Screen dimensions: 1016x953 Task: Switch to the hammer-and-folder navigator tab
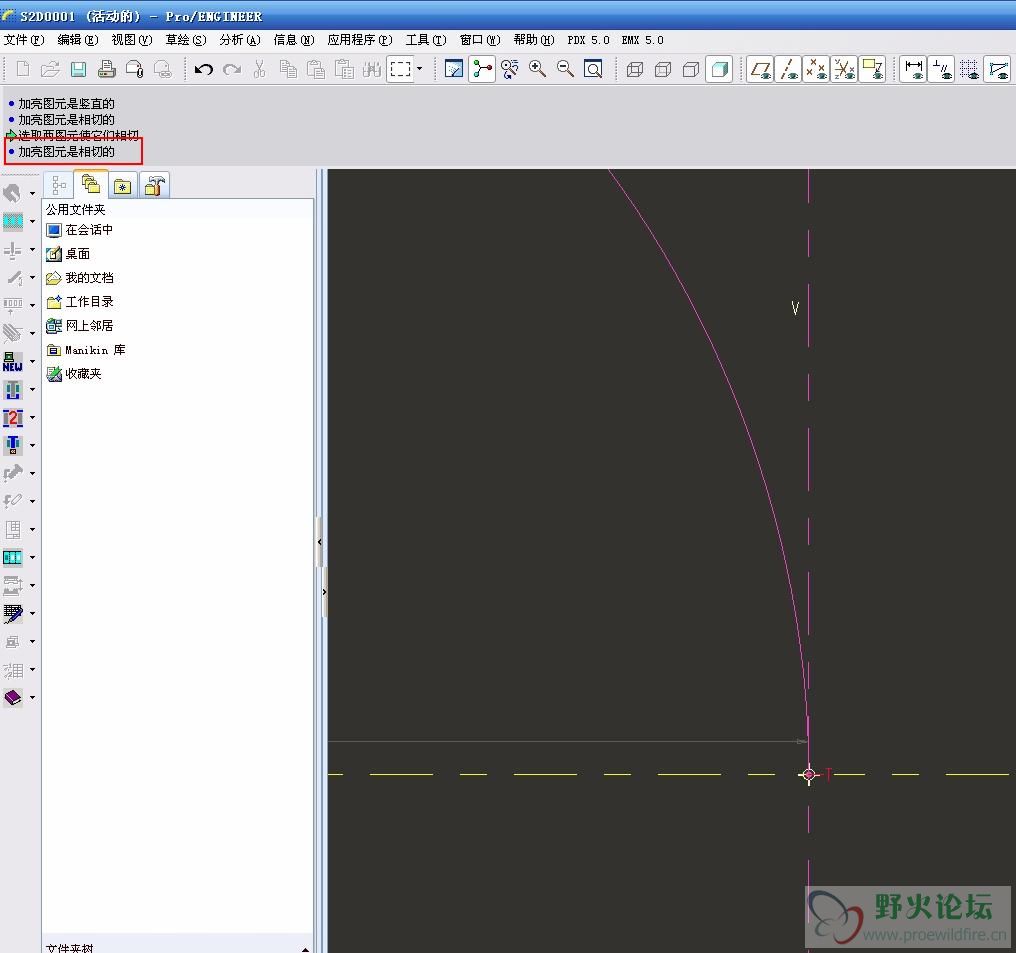154,186
